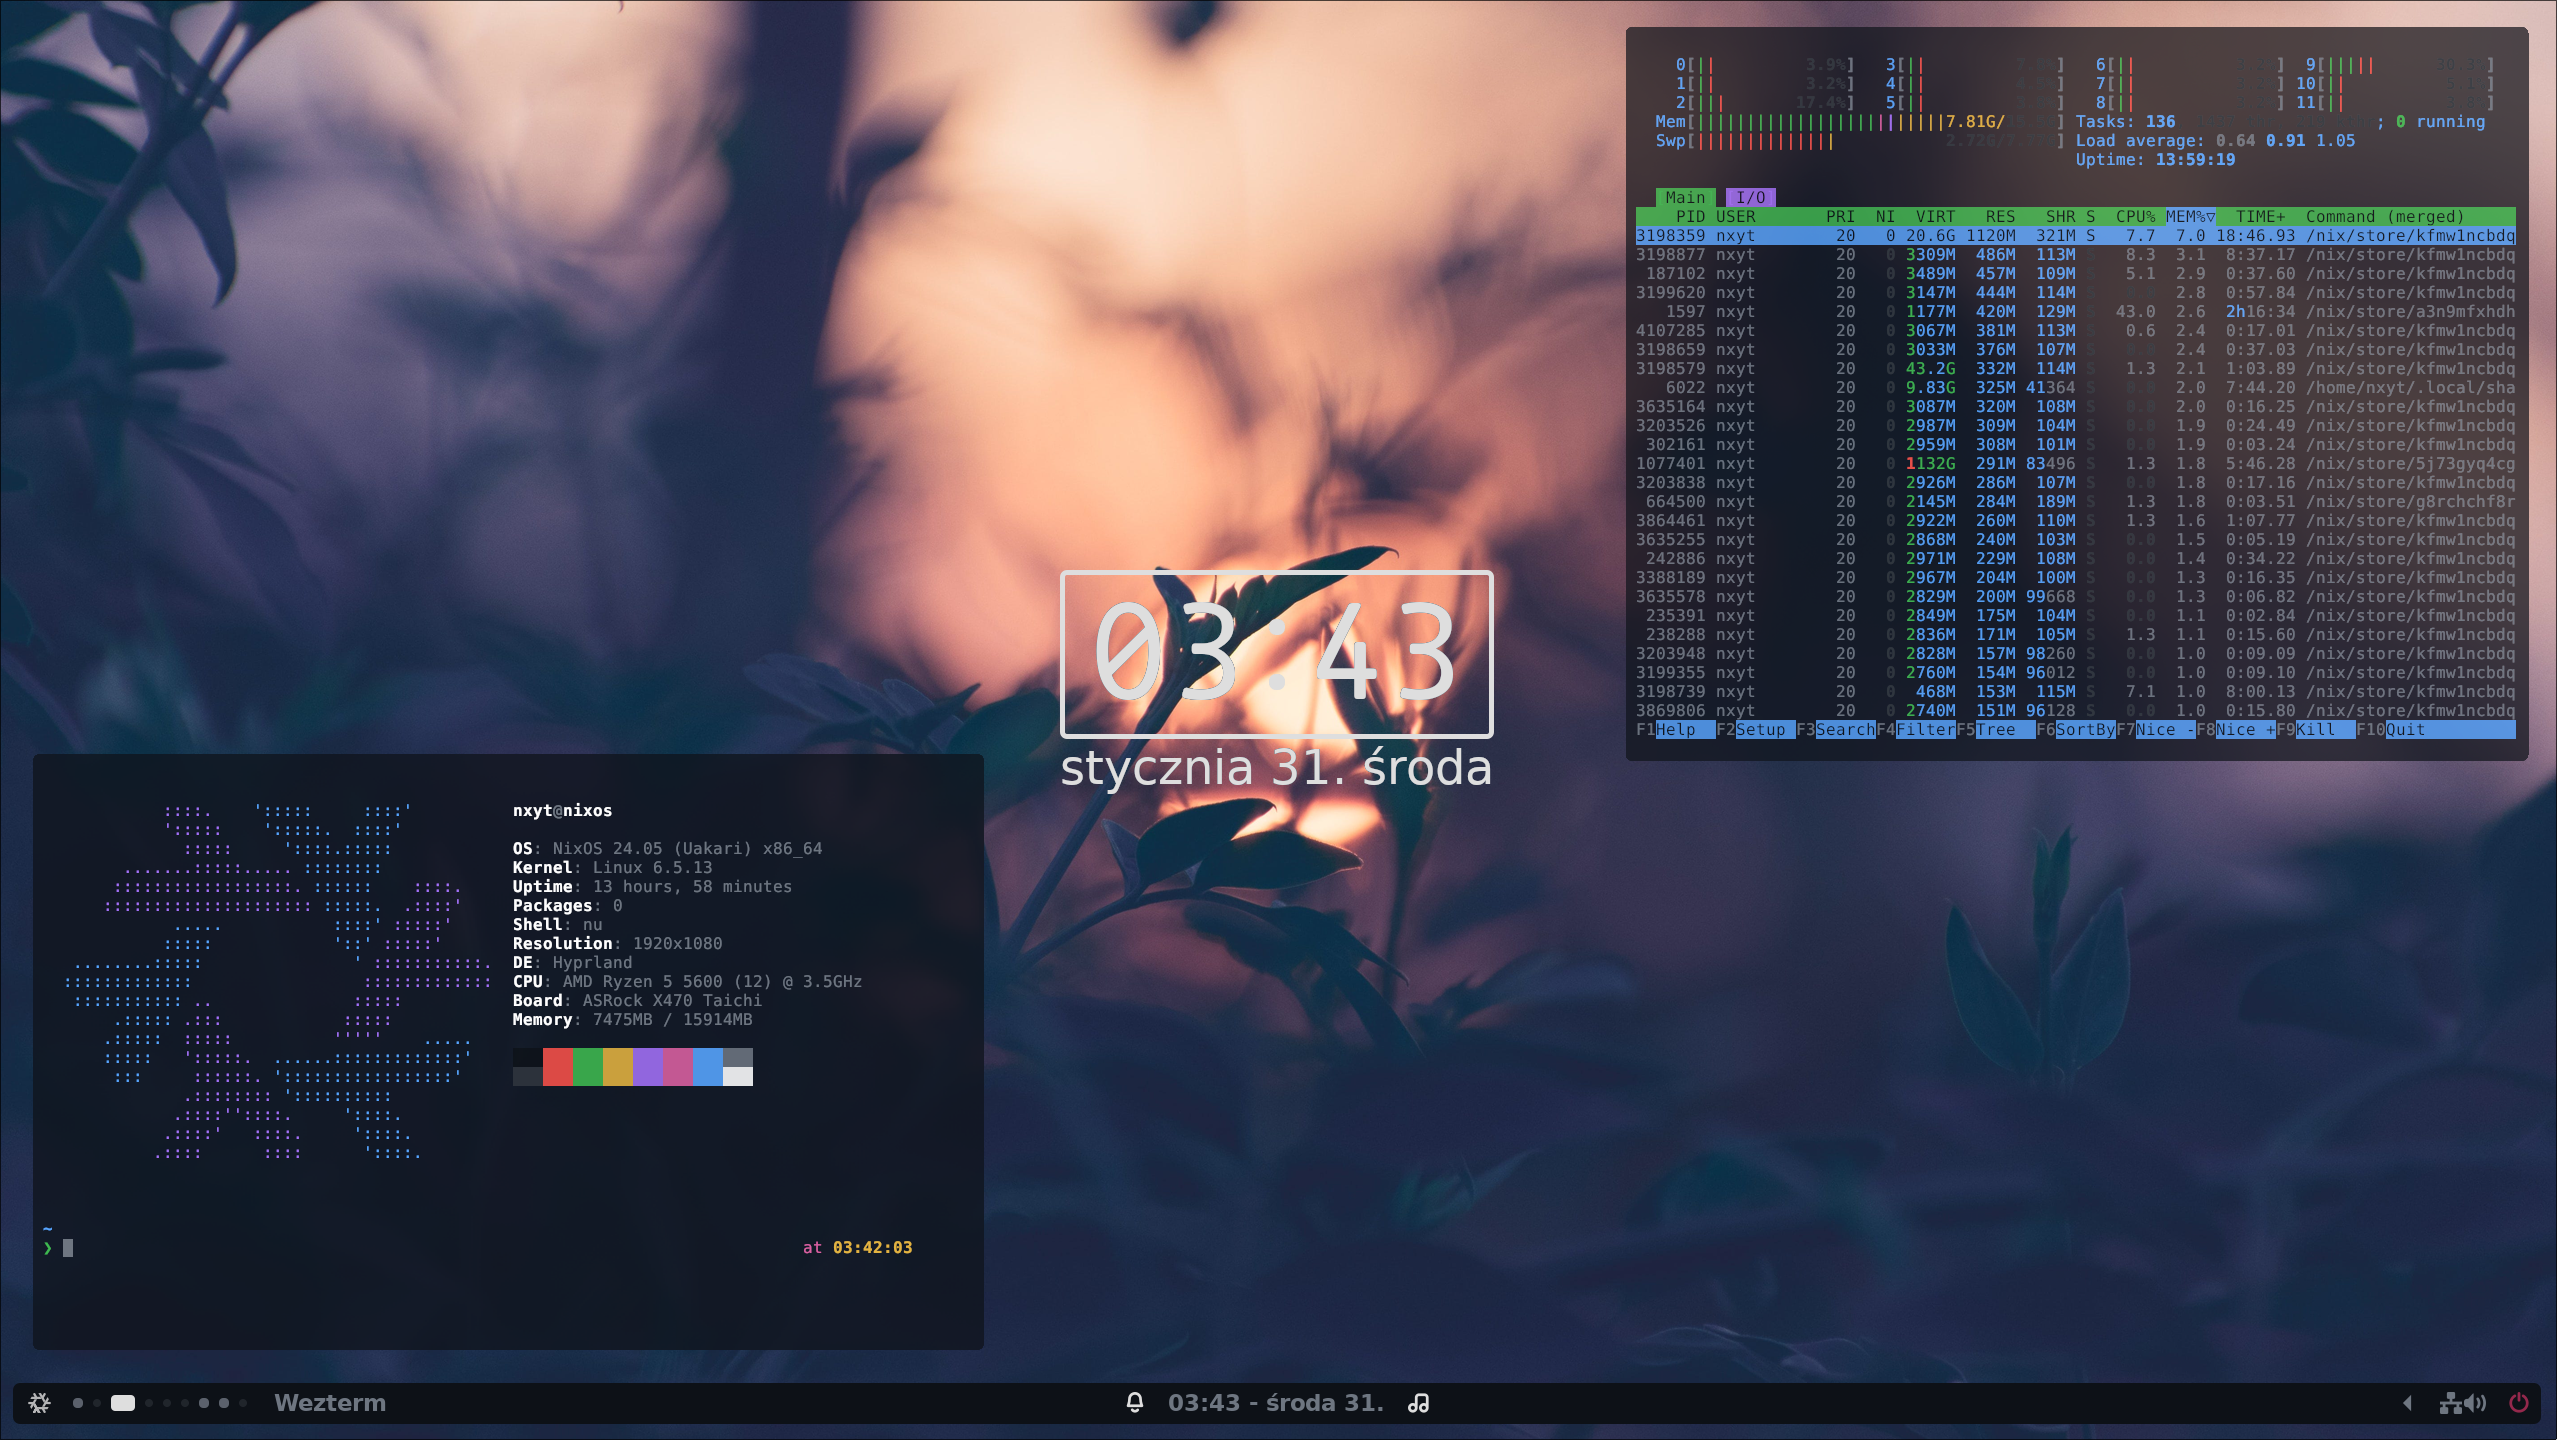Click F9 Kill in htop footer
This screenshot has height=1440, width=2557.
coord(2315,730)
